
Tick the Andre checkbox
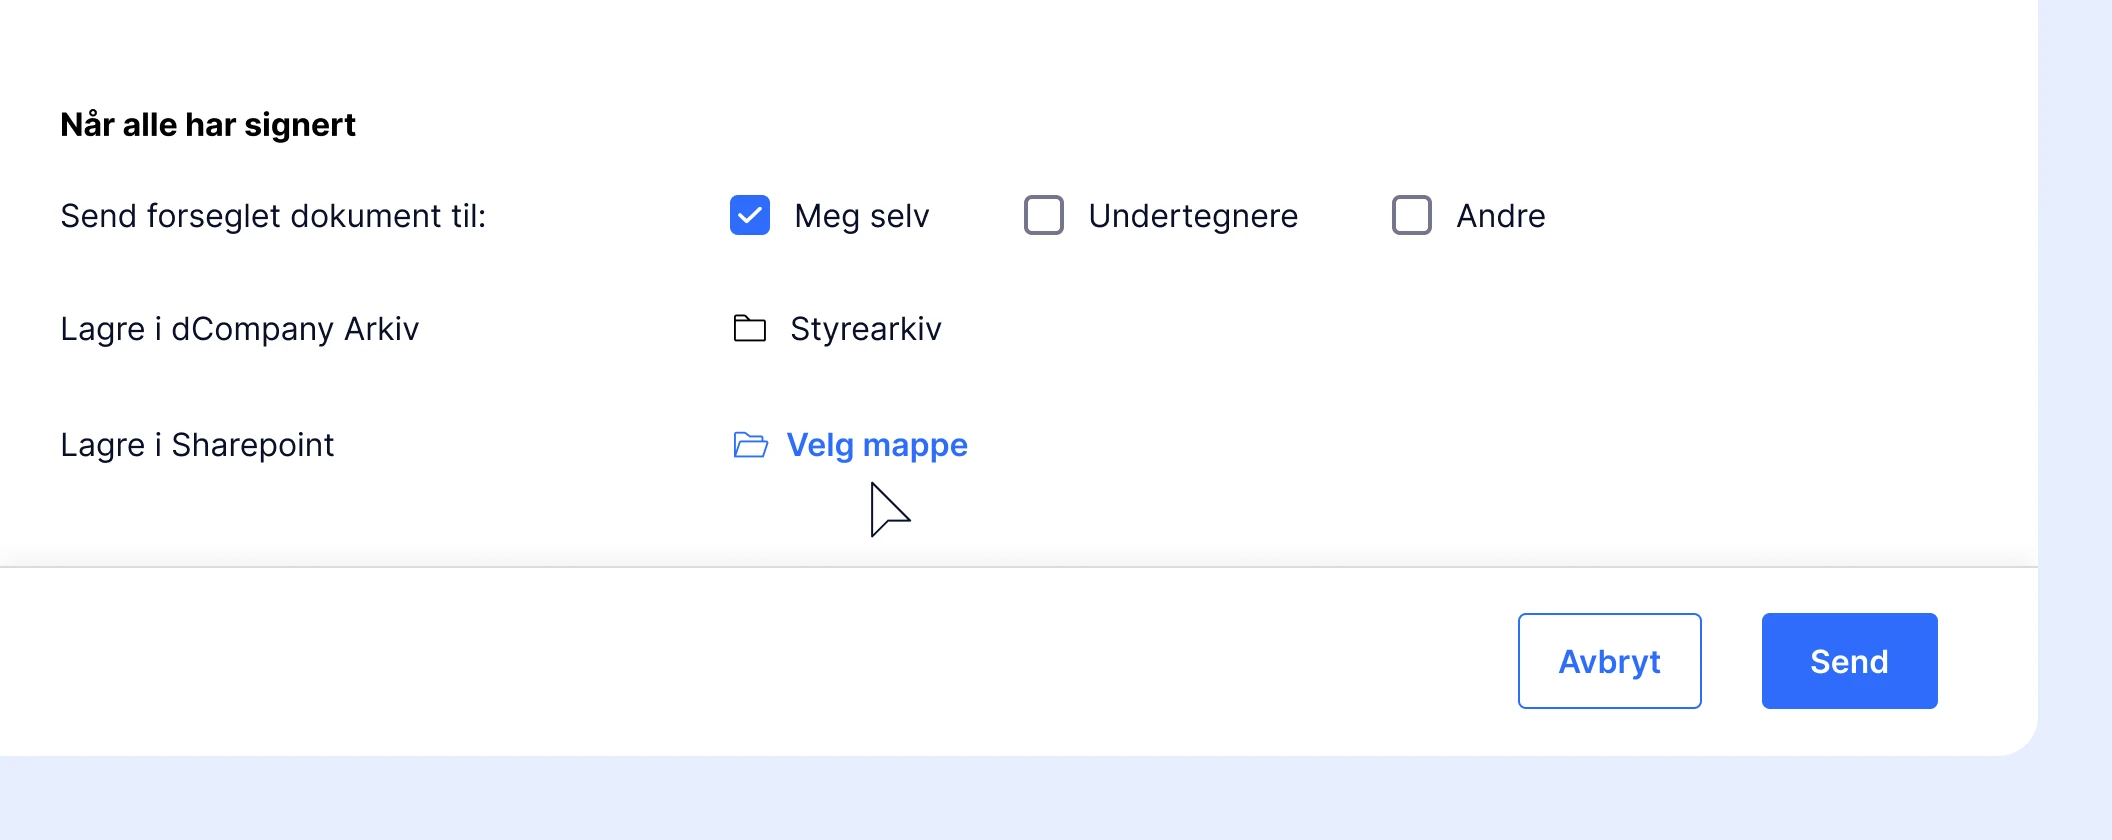1412,215
